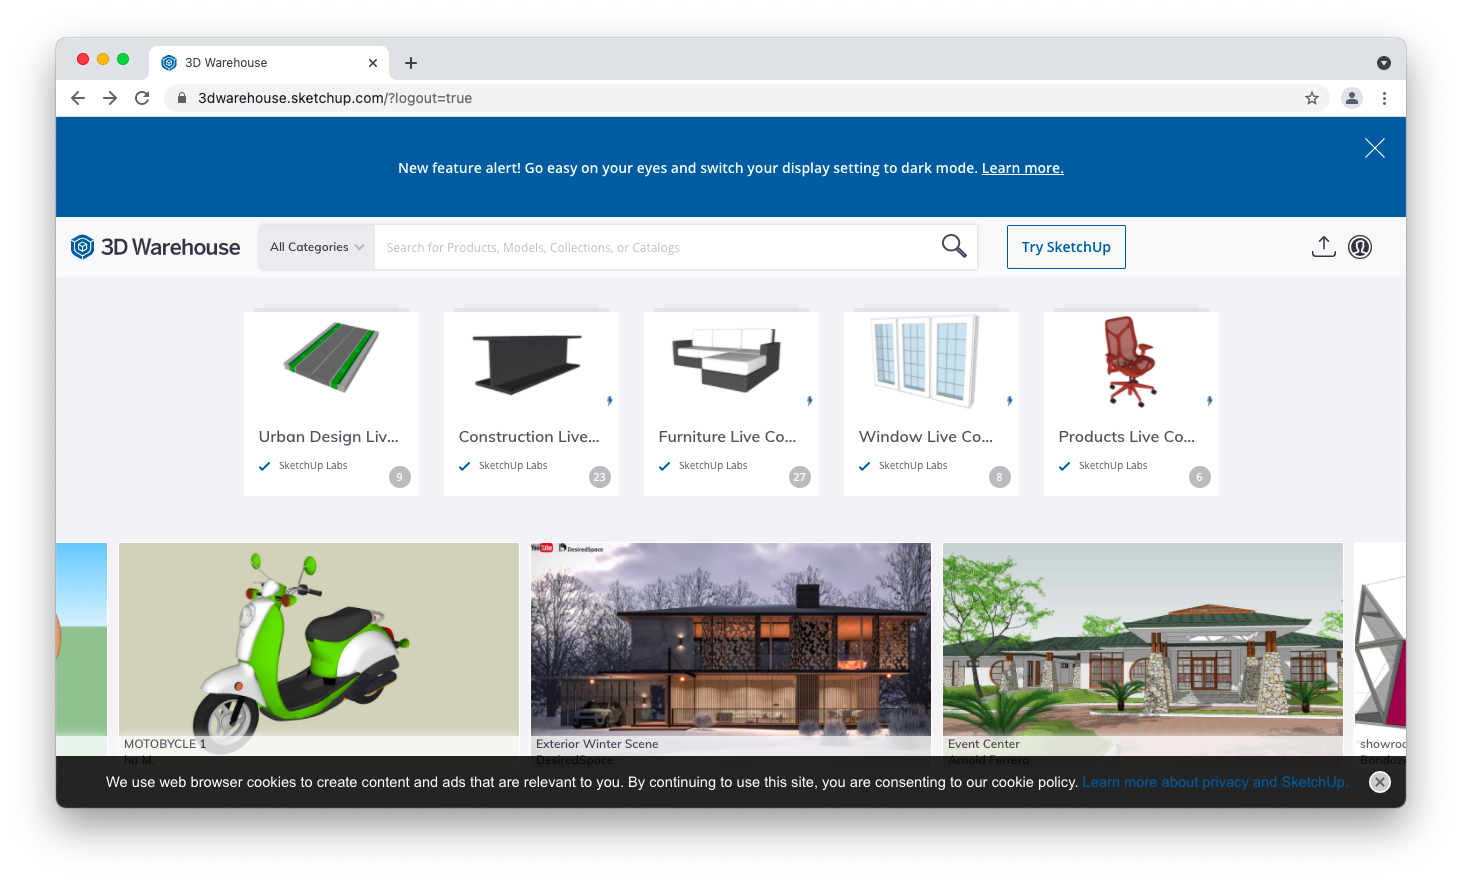Click SketchUp Labs under Window Live
The width and height of the screenshot is (1462, 882).
(x=913, y=466)
